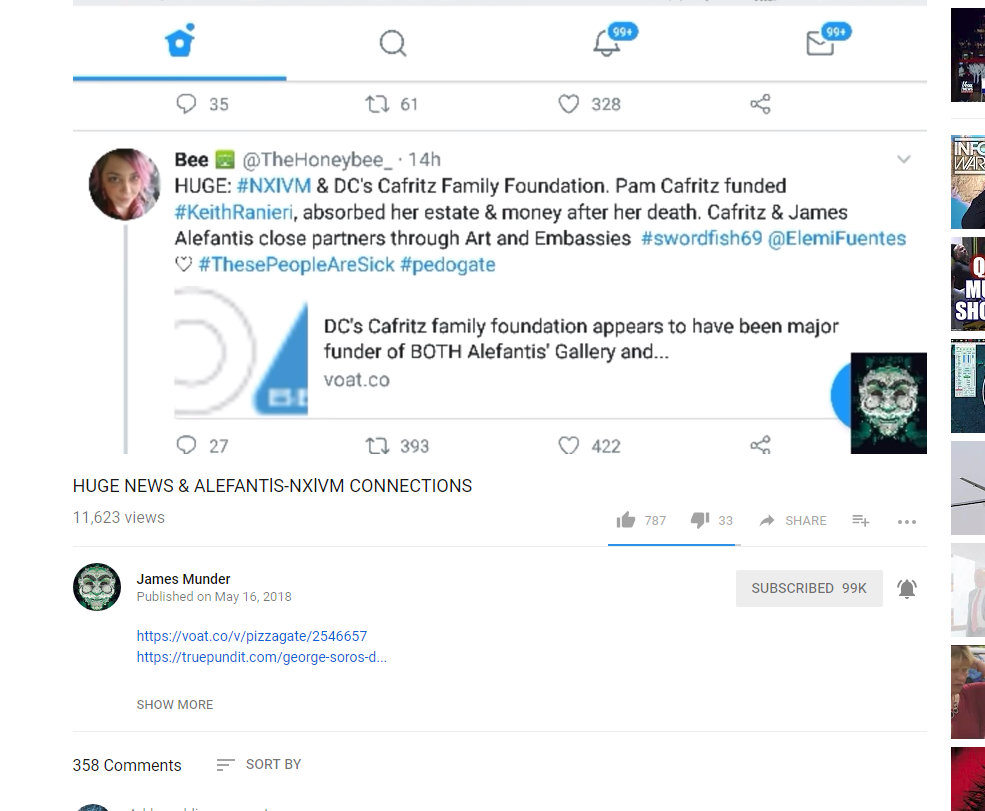
Task: Click the tweet's dropdown chevron arrow
Action: pos(904,160)
